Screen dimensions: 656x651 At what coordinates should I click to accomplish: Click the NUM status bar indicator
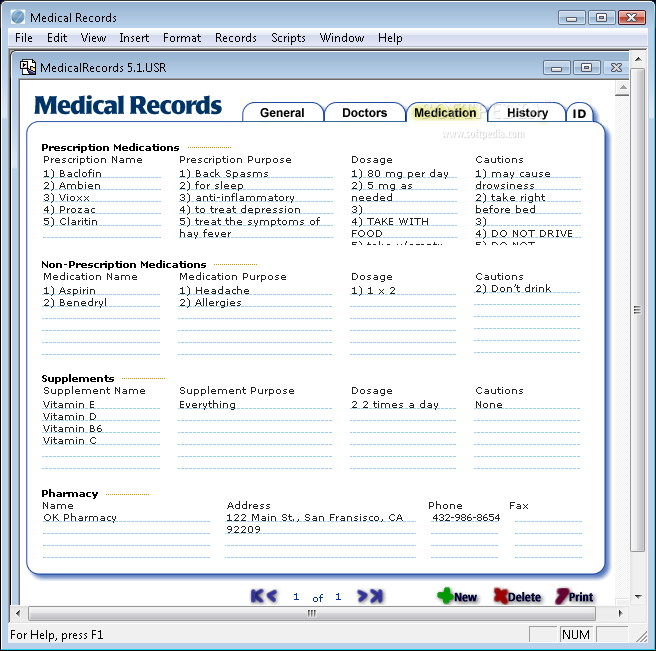tap(576, 635)
